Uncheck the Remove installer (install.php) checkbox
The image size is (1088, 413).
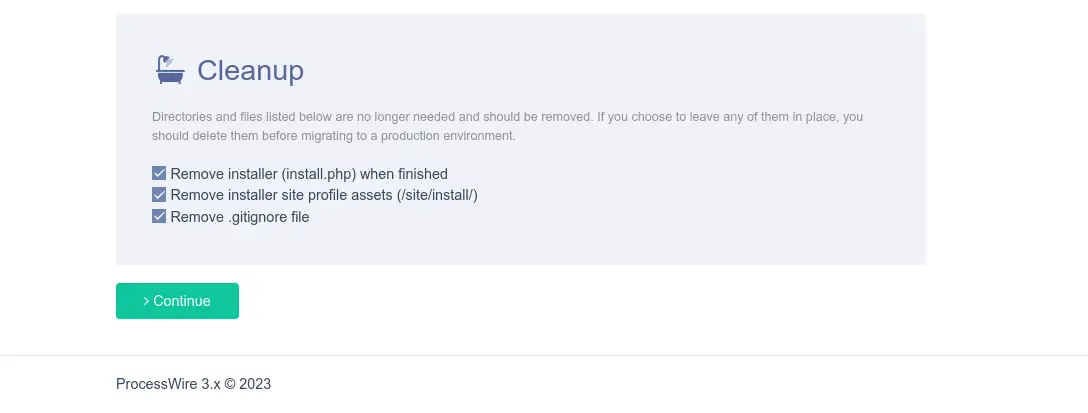(x=159, y=174)
